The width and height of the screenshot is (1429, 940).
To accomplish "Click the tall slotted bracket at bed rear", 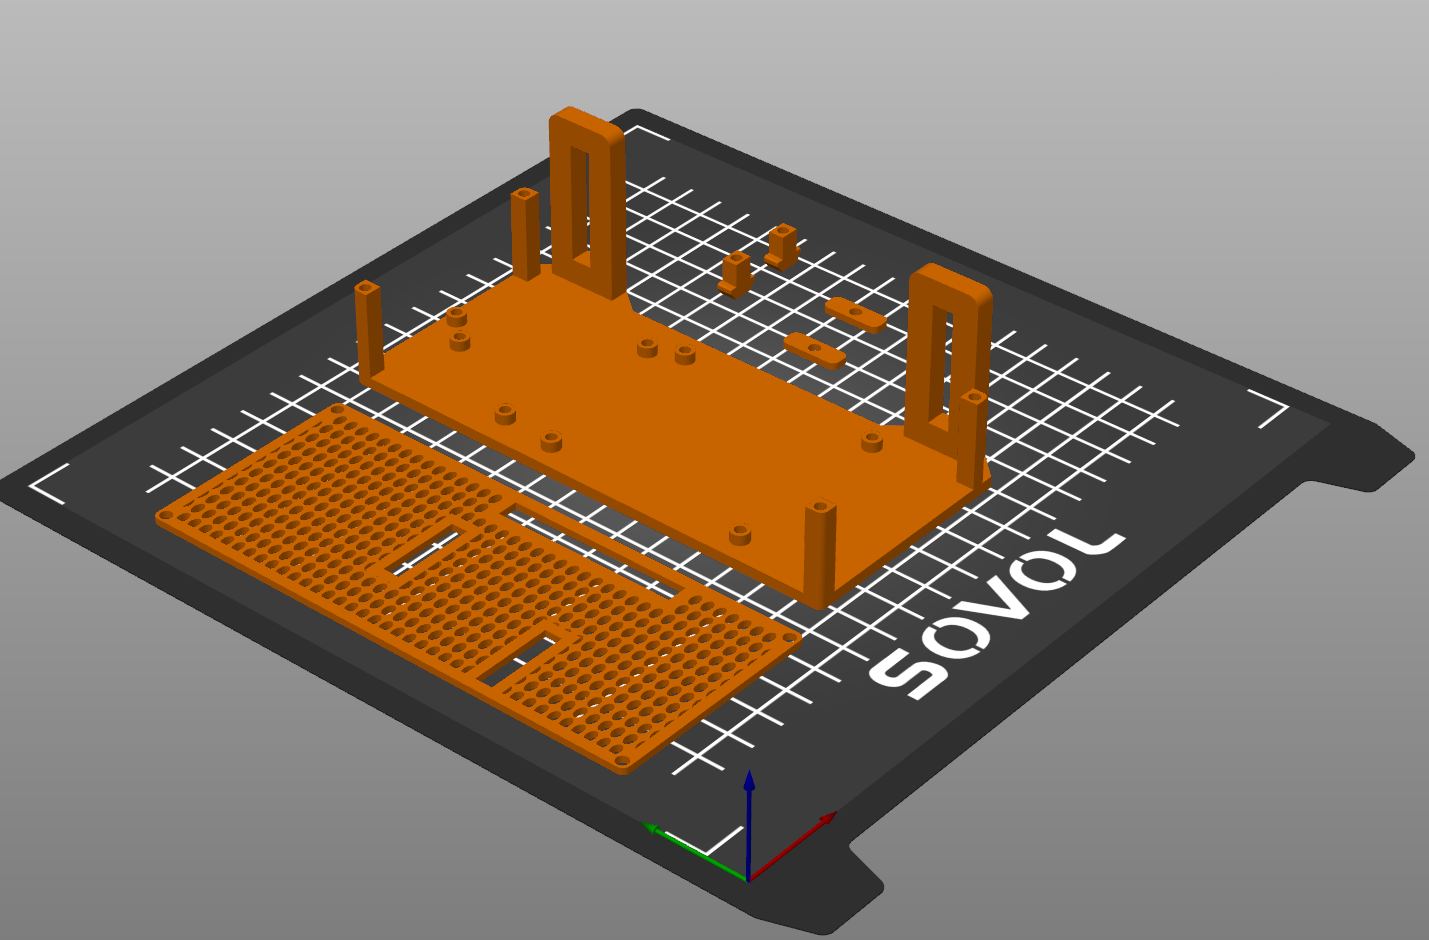I will coord(588,203).
